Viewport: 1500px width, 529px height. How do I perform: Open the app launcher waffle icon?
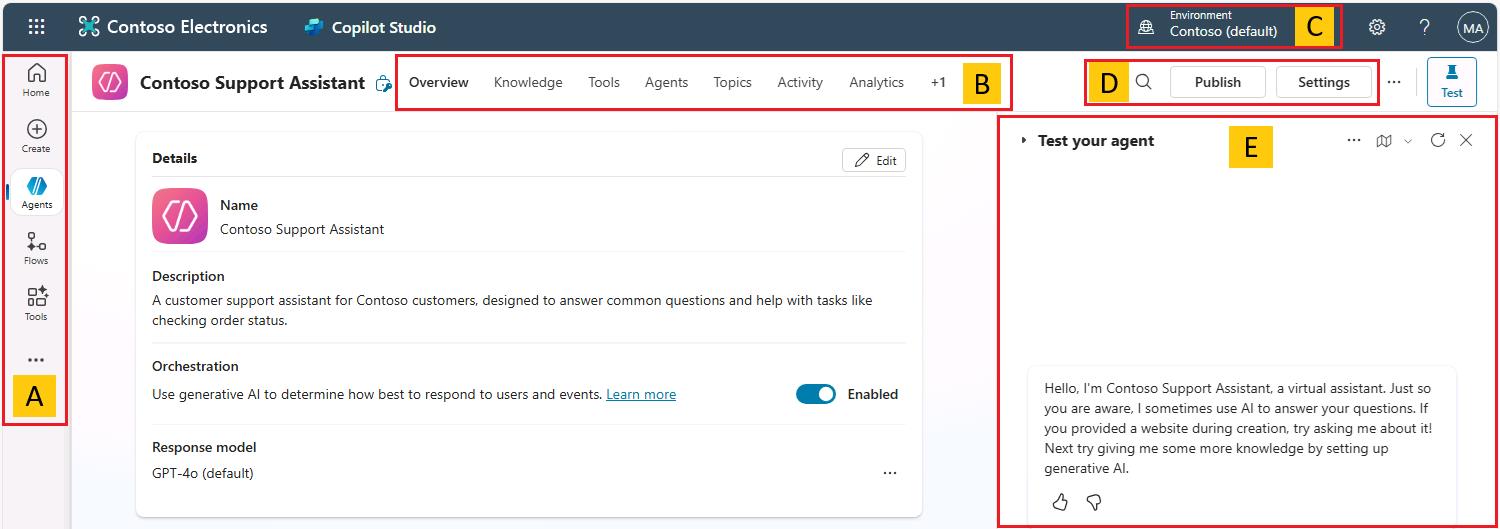tap(36, 27)
